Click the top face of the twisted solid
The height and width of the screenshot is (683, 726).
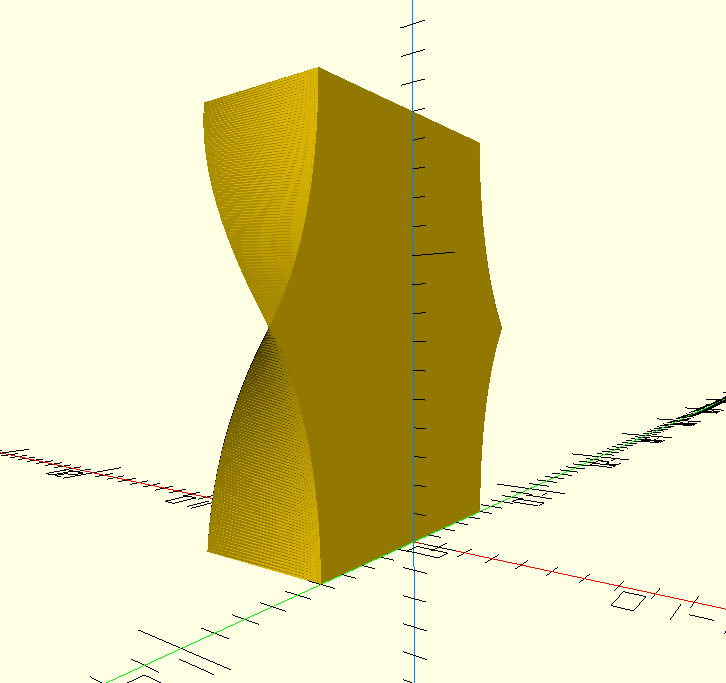coord(262,87)
